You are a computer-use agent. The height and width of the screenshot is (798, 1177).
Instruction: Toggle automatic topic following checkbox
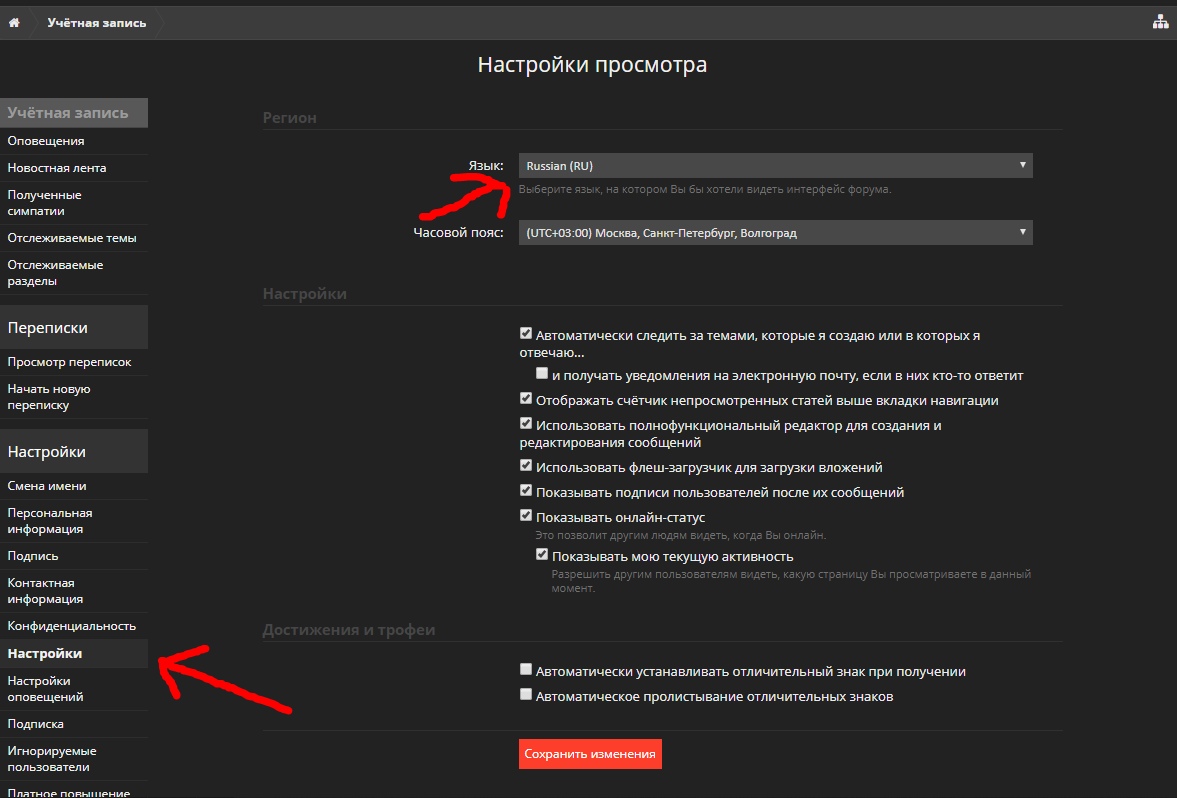pos(526,334)
